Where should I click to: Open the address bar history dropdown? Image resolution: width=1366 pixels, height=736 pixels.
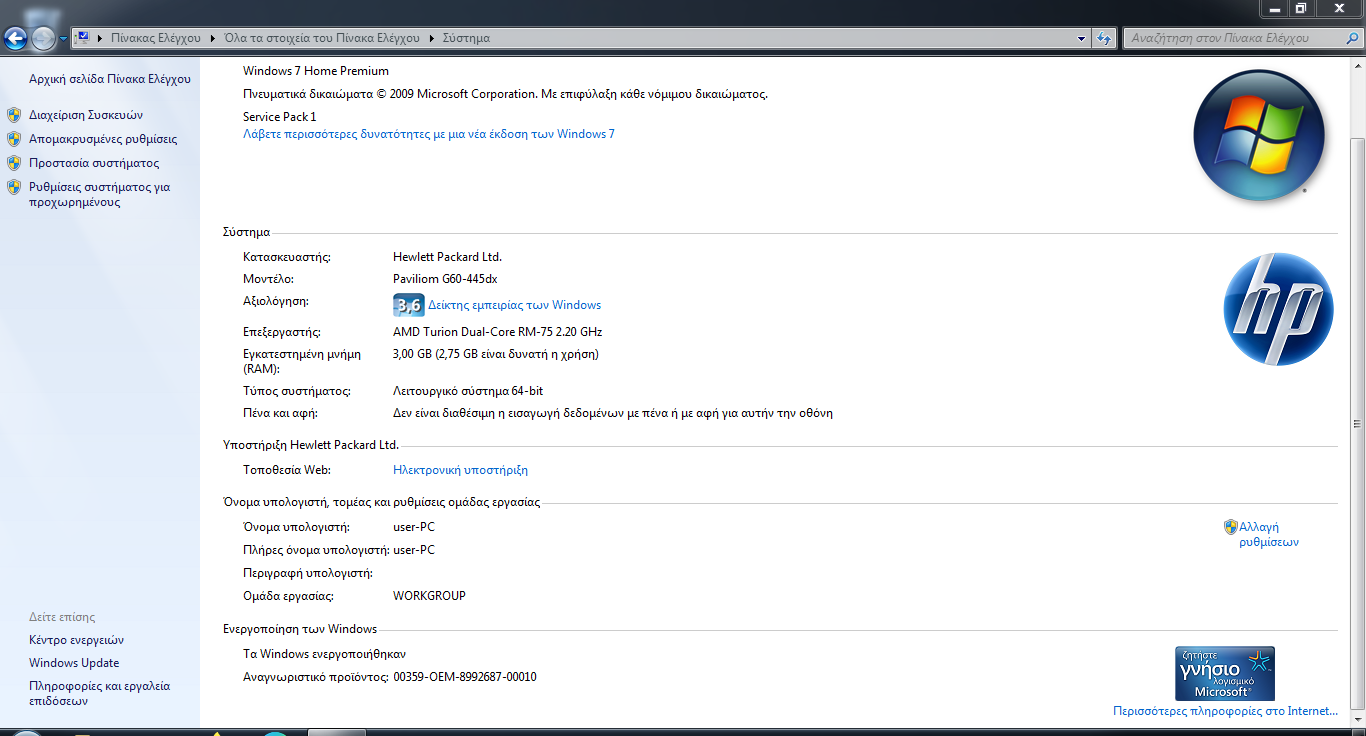[1082, 38]
